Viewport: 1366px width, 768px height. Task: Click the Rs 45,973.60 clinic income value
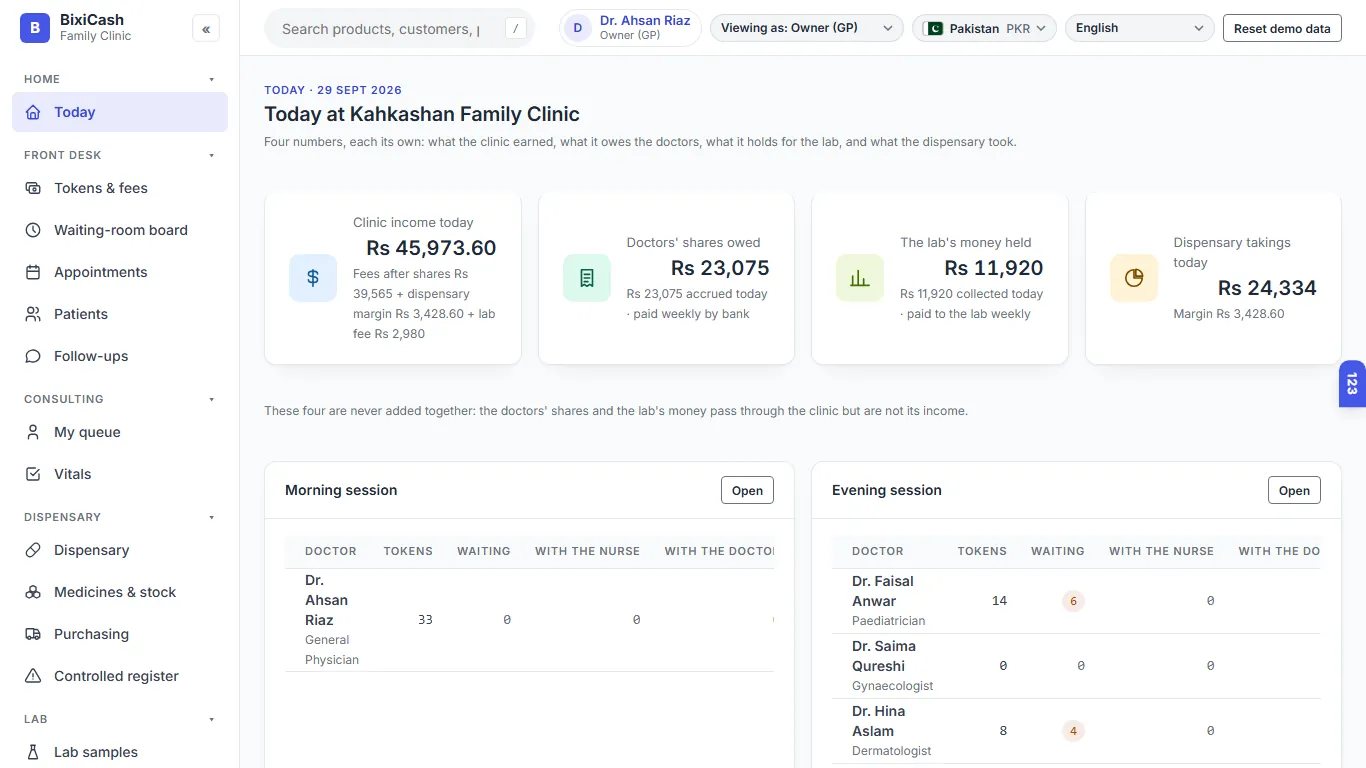pos(431,248)
